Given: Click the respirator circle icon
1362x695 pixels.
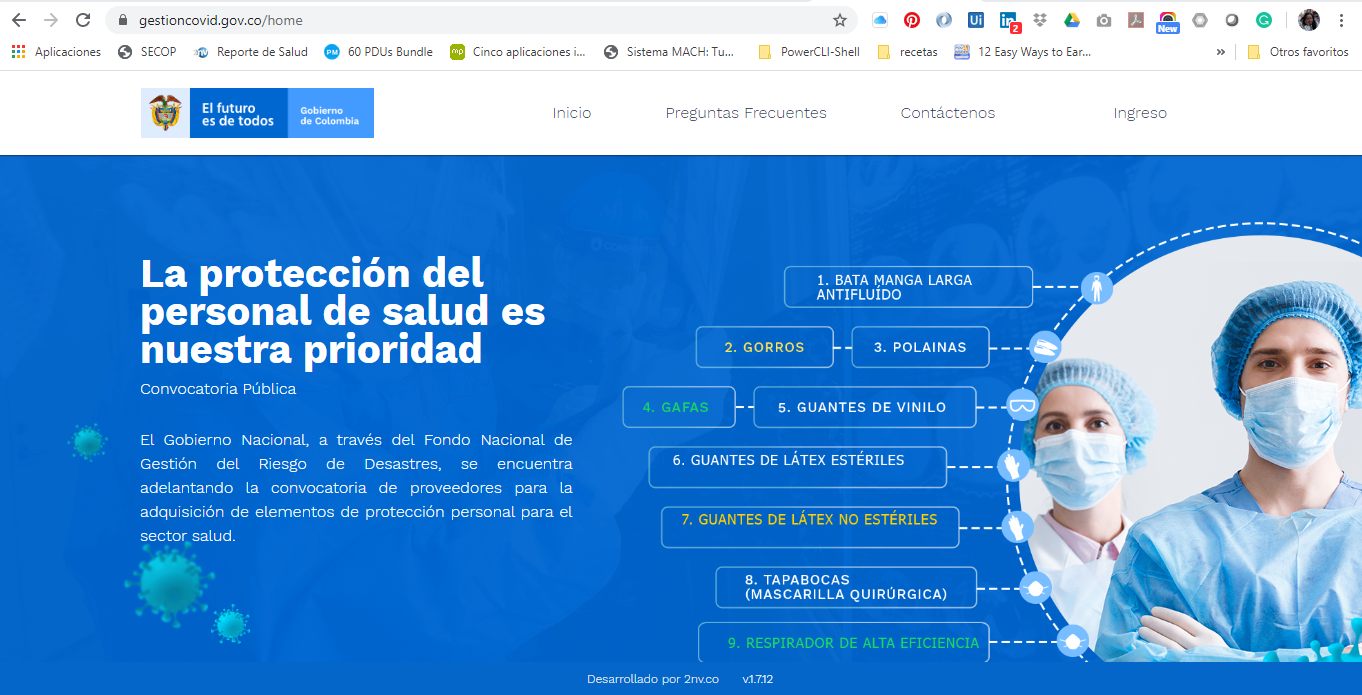Looking at the screenshot, I should pyautogui.click(x=1073, y=641).
